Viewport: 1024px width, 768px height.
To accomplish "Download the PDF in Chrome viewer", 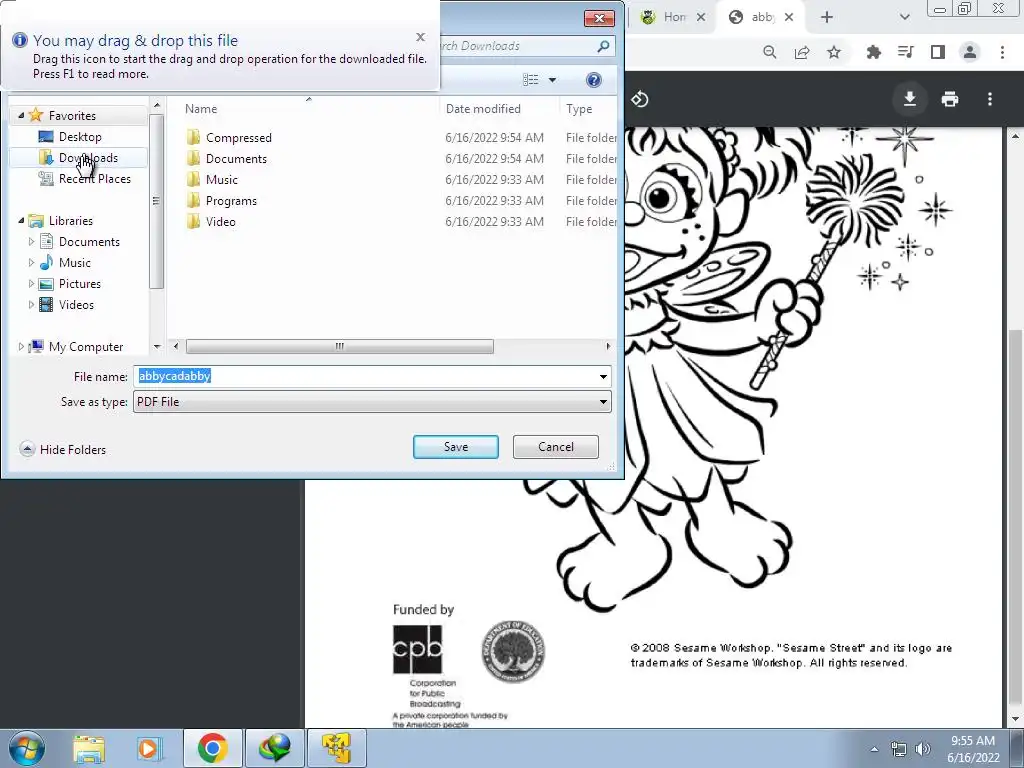I will pyautogui.click(x=909, y=99).
